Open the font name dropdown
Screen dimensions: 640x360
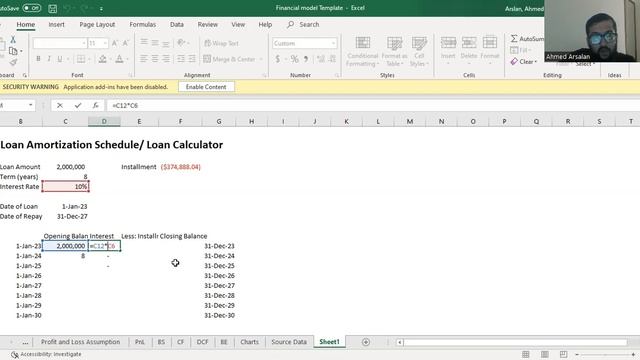[x=84, y=43]
